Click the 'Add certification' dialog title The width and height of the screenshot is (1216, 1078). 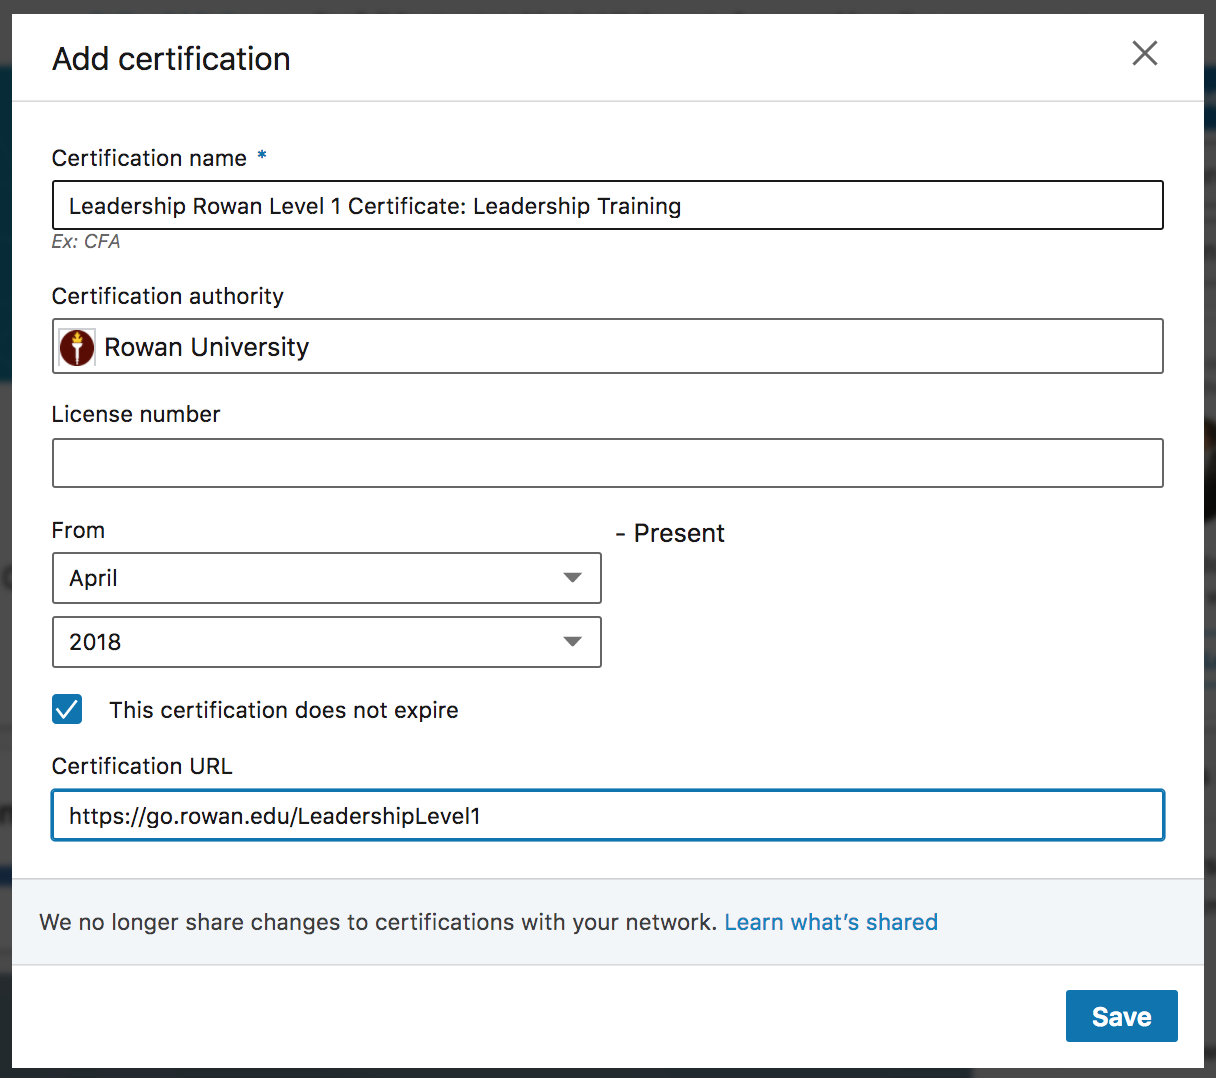(x=171, y=59)
